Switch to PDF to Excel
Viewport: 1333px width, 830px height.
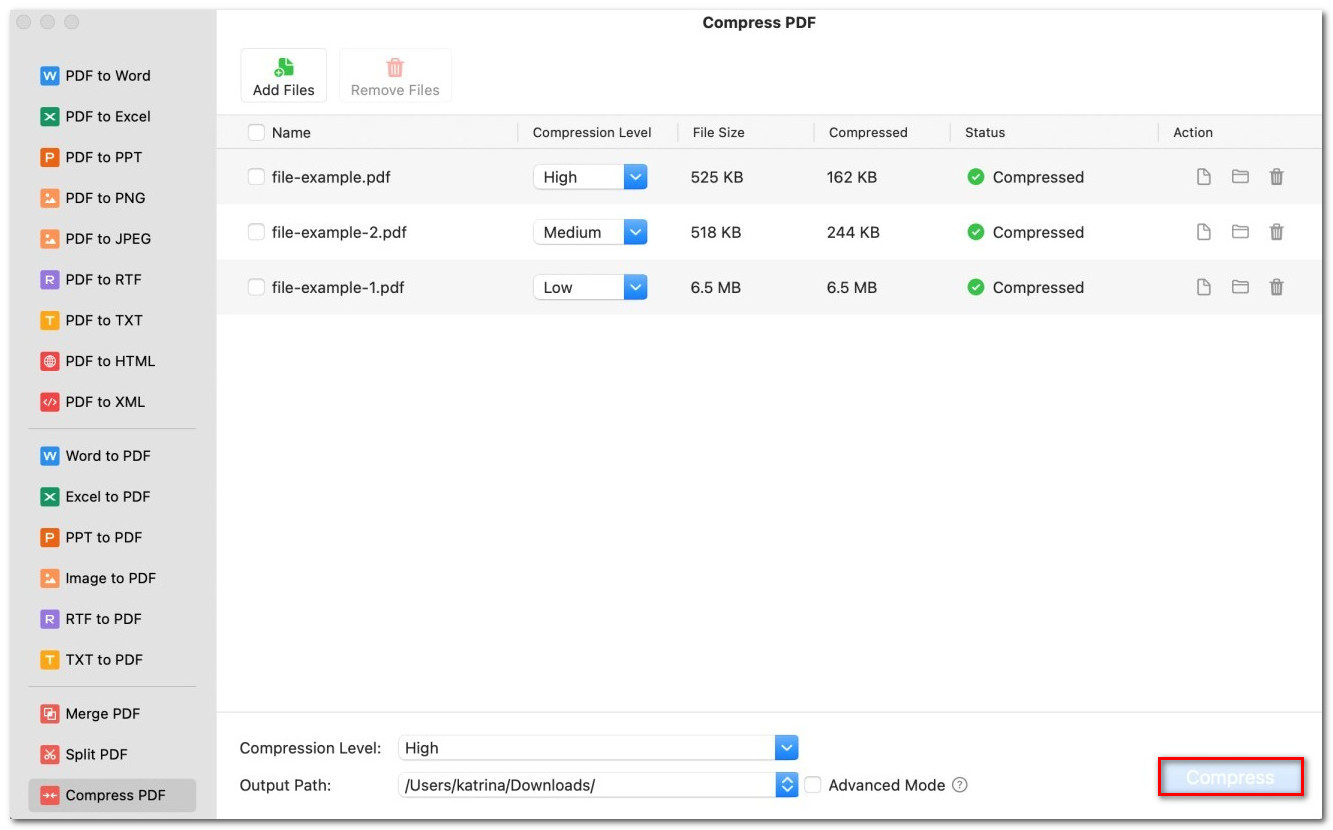(95, 117)
